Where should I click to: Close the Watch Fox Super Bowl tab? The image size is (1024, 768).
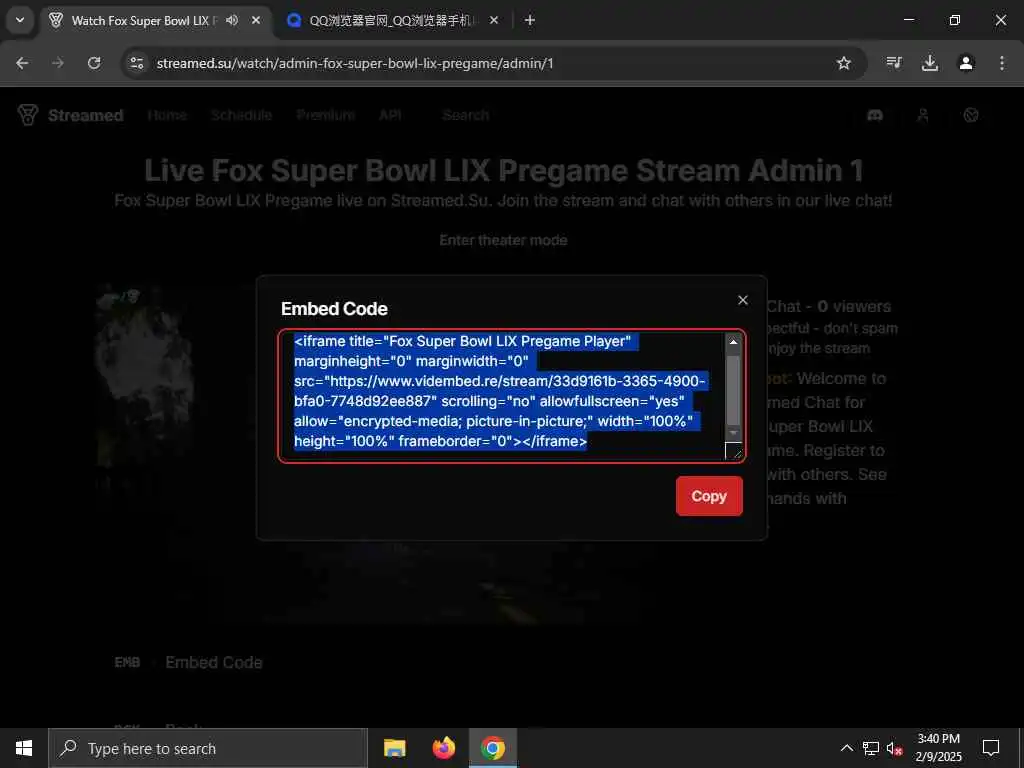tap(256, 20)
